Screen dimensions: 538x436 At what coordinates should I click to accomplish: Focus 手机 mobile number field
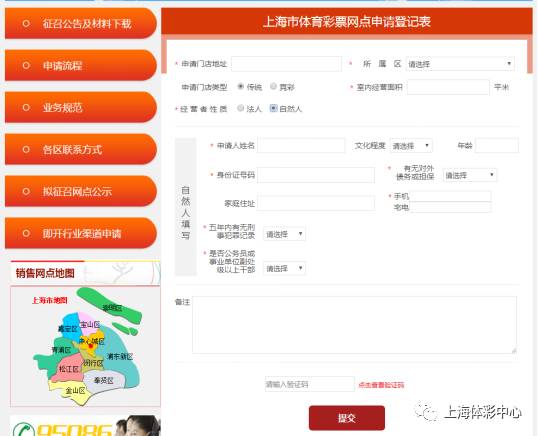(x=450, y=196)
